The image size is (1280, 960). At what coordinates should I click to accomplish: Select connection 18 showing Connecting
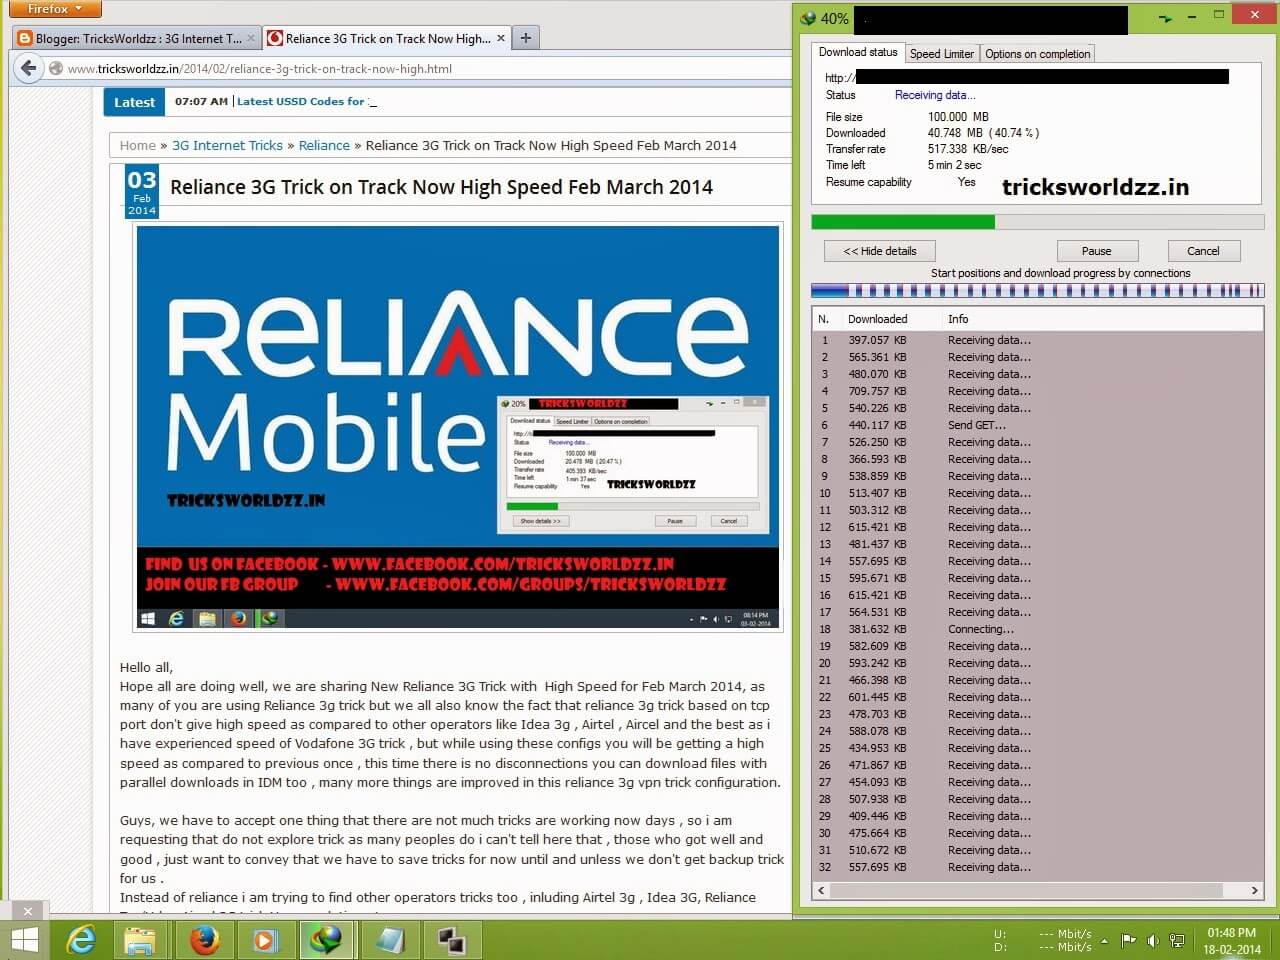(1037, 629)
